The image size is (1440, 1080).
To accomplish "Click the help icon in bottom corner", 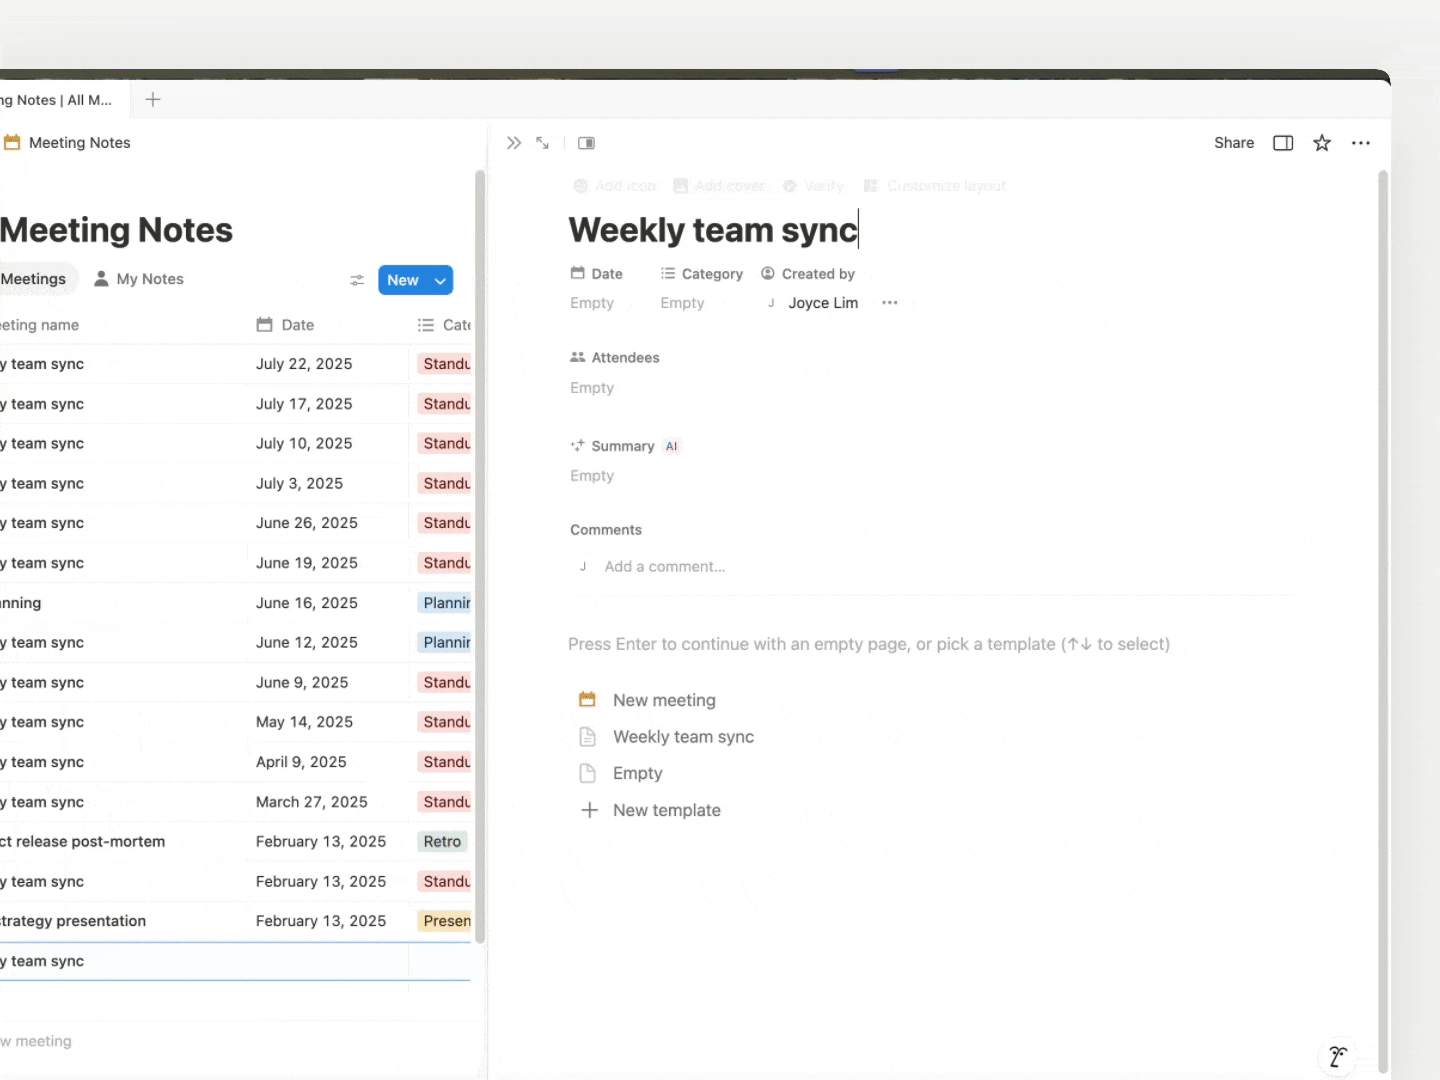I will point(1337,1056).
